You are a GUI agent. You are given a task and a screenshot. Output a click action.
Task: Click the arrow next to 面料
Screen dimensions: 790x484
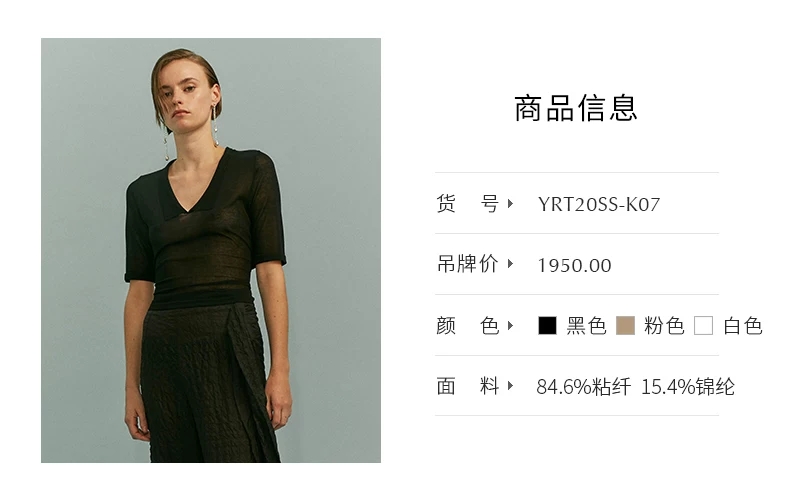tap(510, 386)
